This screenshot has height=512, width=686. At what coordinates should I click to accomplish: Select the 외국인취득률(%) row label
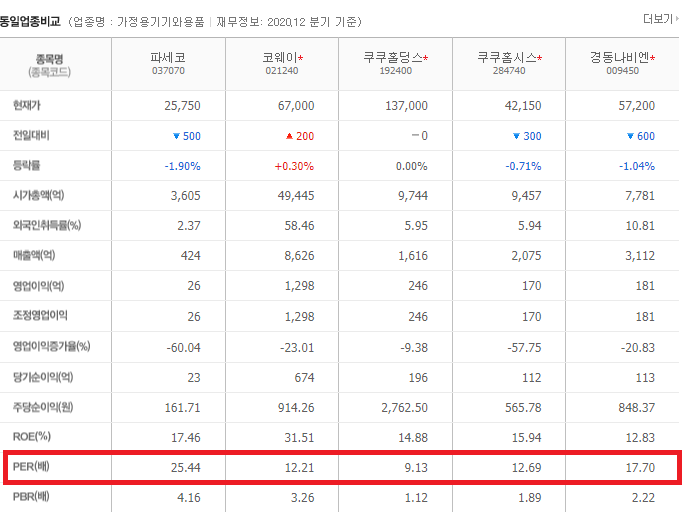[x=47, y=225]
